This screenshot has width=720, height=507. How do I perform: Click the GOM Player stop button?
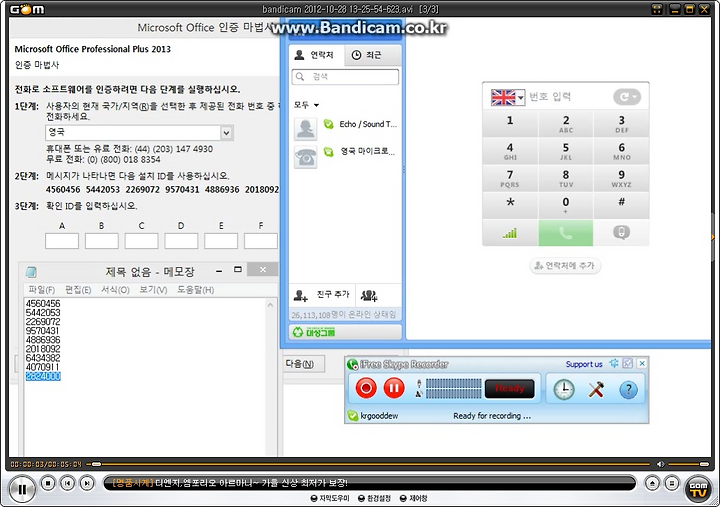click(48, 483)
